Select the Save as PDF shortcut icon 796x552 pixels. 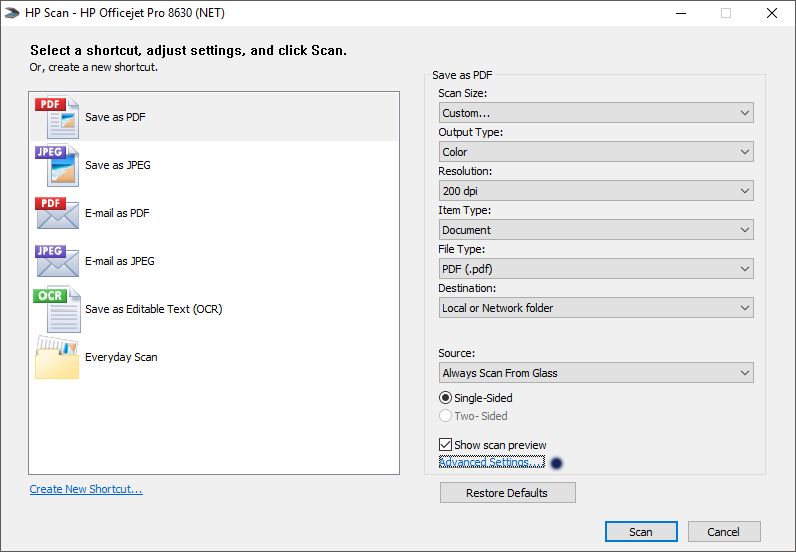[56, 117]
